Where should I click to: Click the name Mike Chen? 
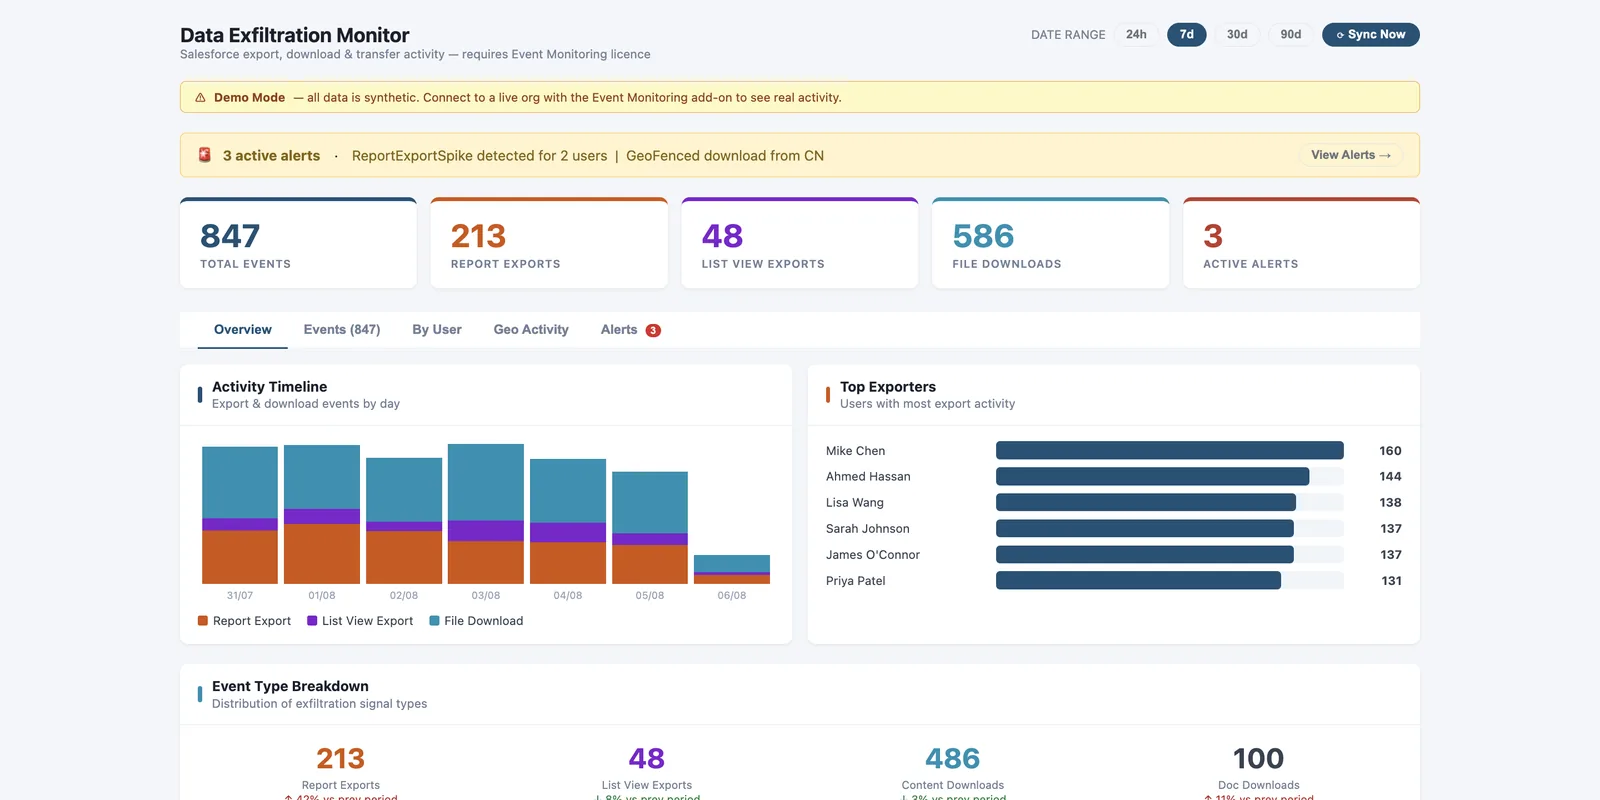coord(855,451)
